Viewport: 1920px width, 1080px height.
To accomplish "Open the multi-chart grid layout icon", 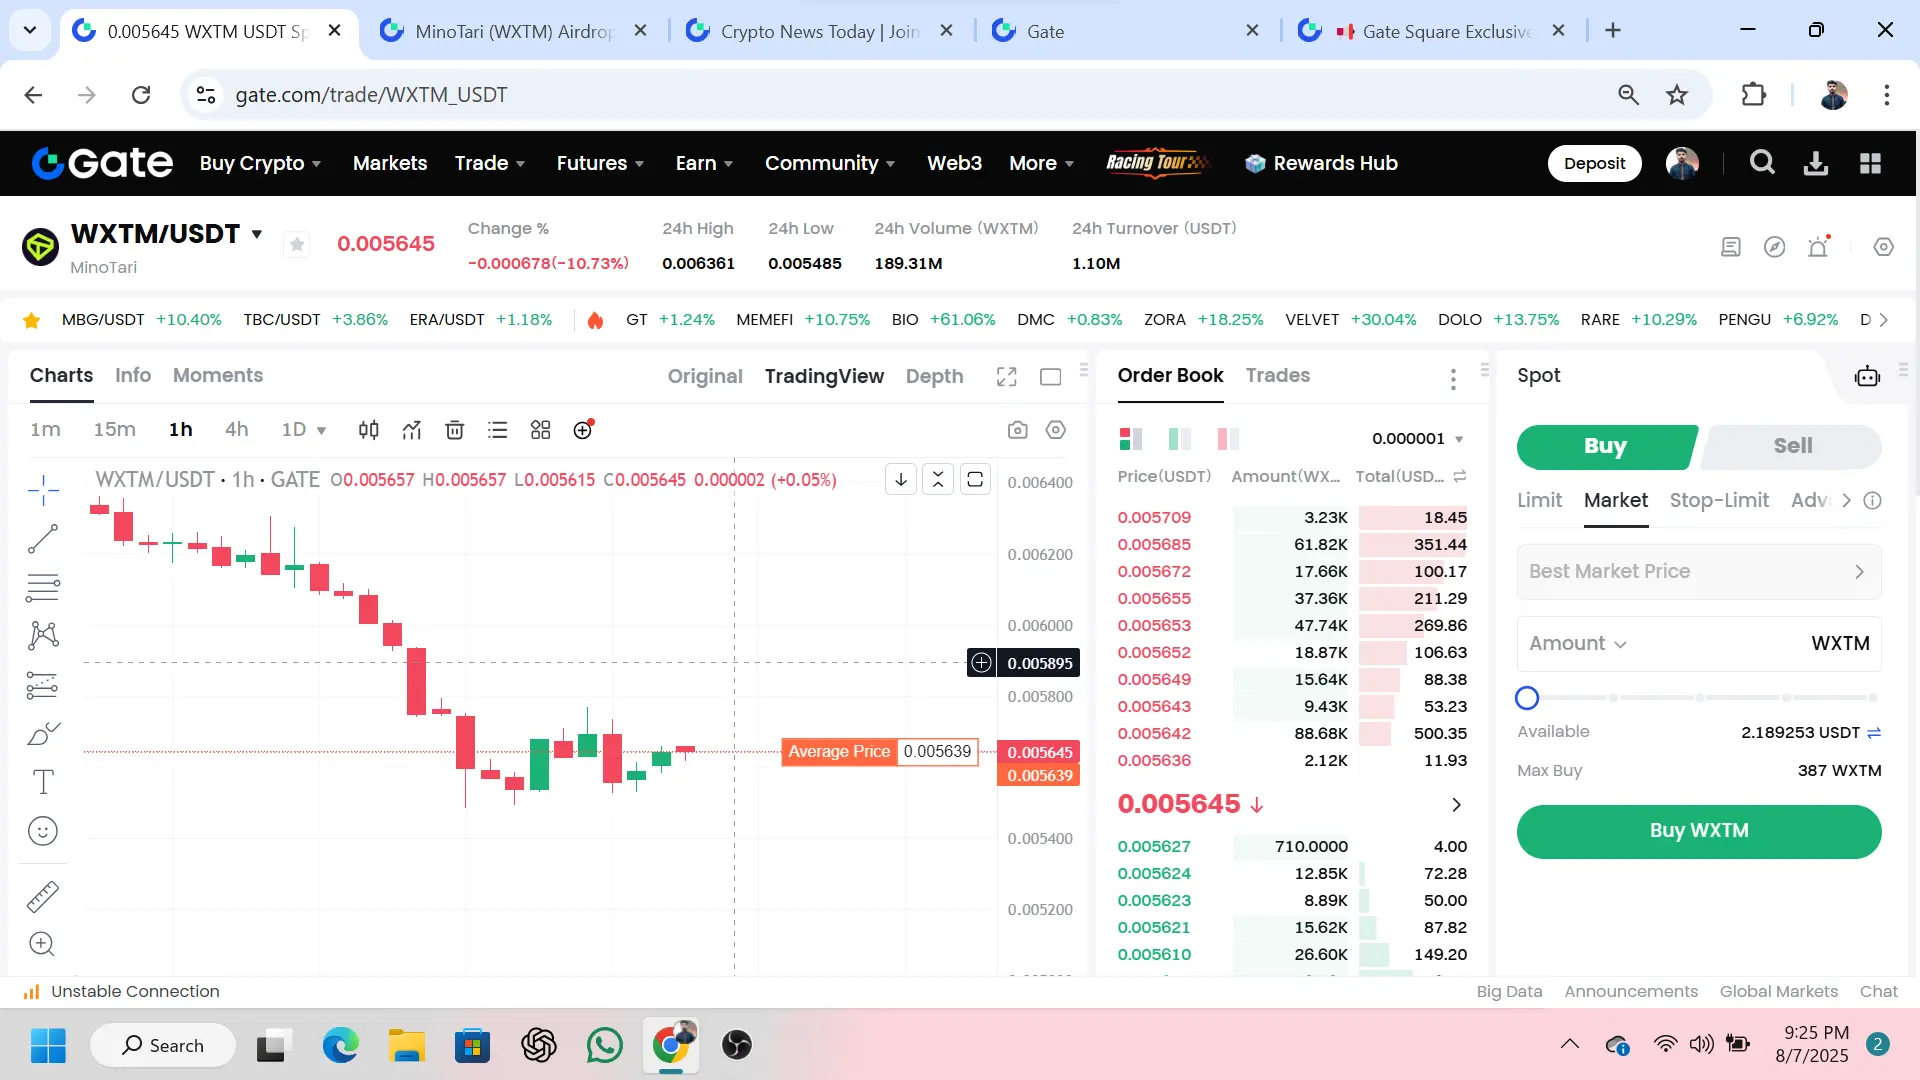I will (541, 430).
